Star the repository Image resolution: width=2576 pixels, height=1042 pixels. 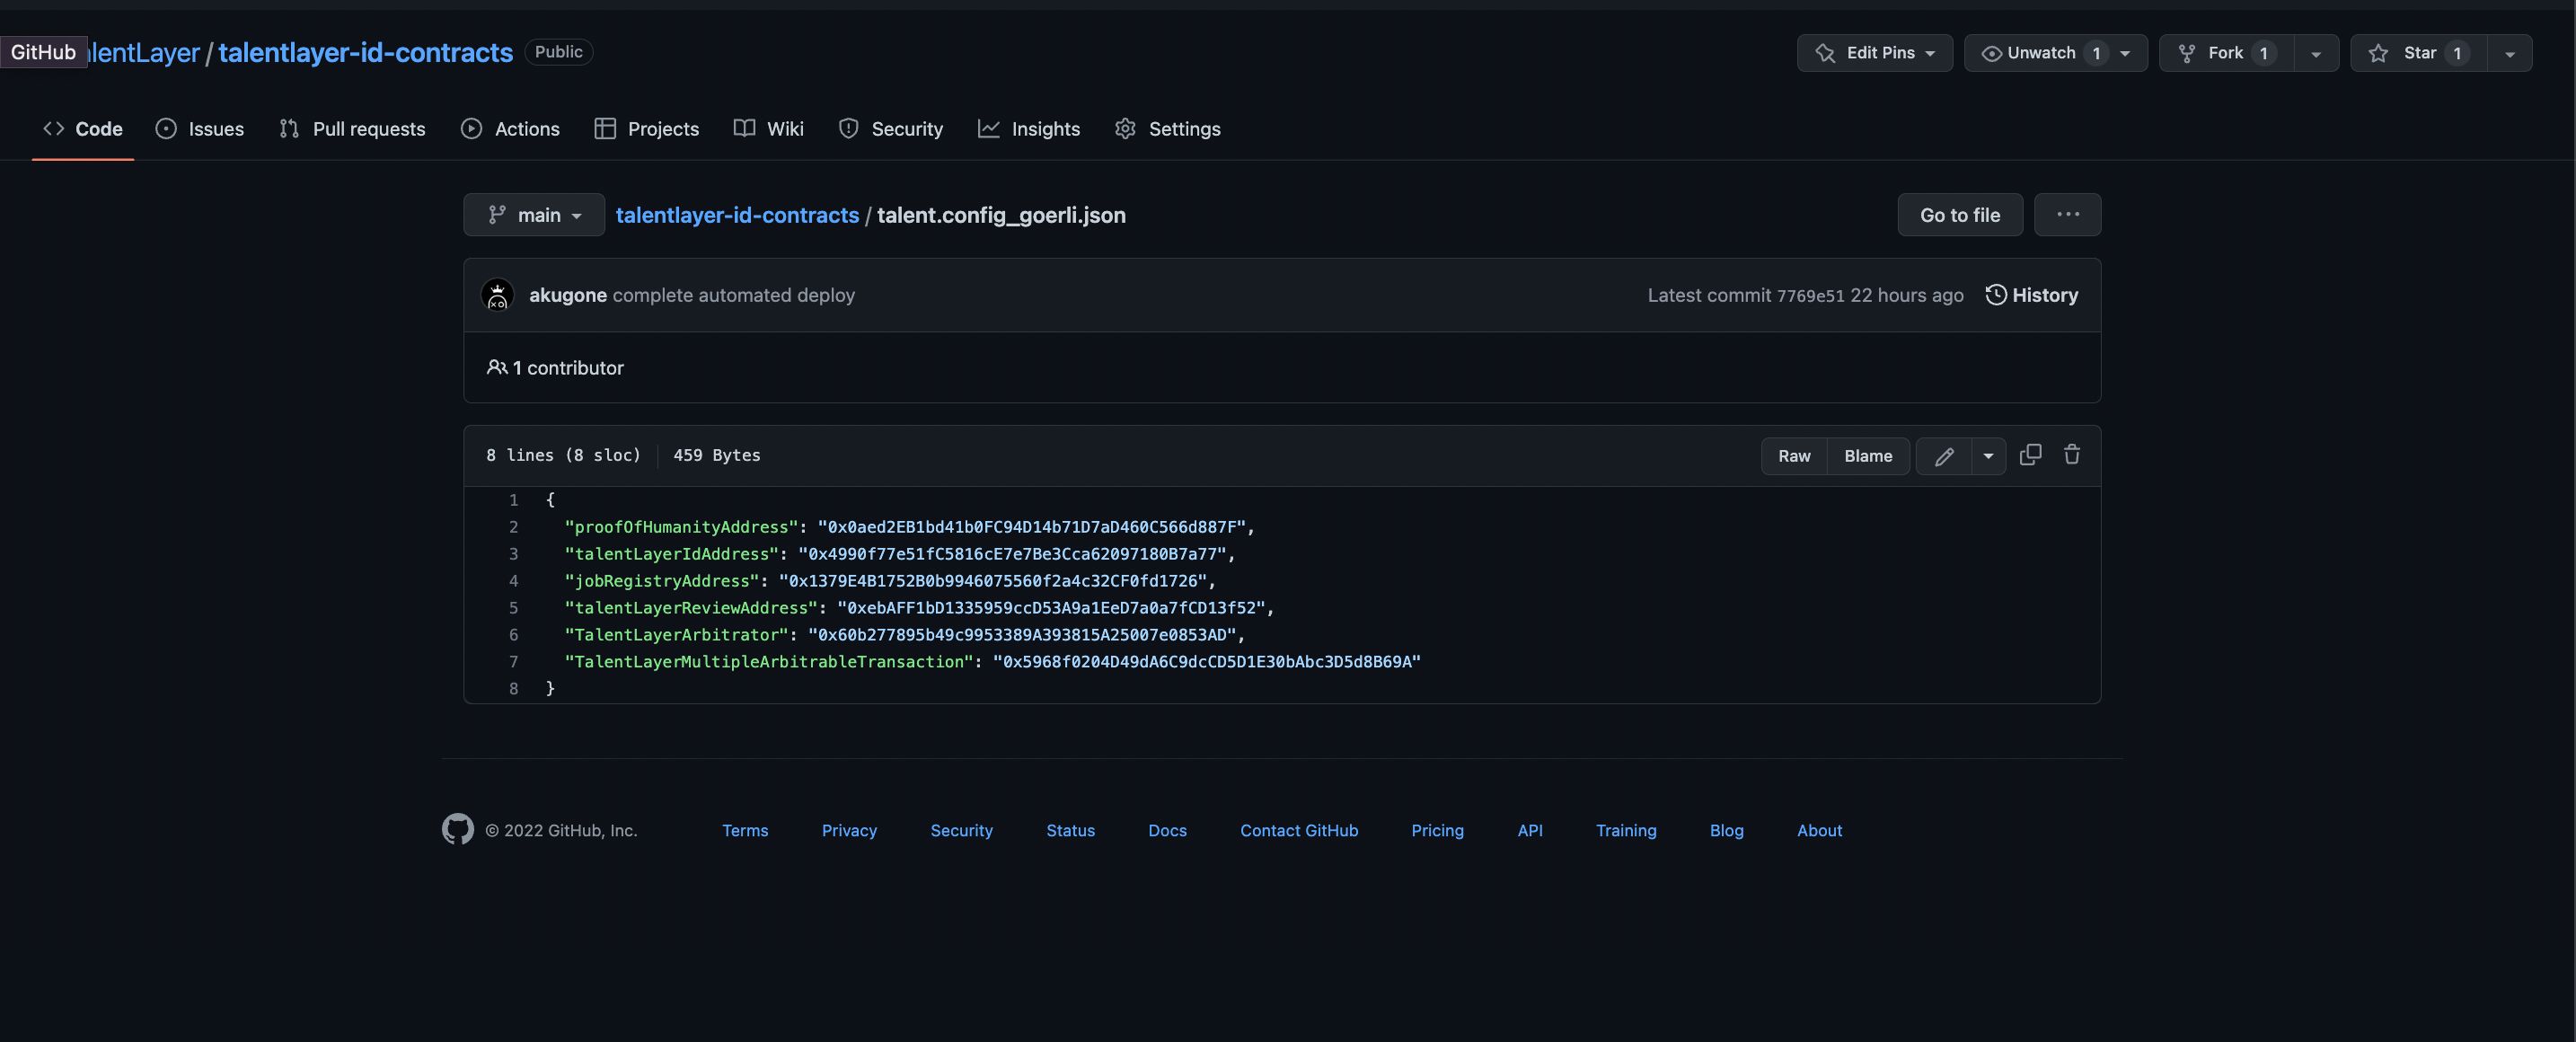tap(2419, 53)
